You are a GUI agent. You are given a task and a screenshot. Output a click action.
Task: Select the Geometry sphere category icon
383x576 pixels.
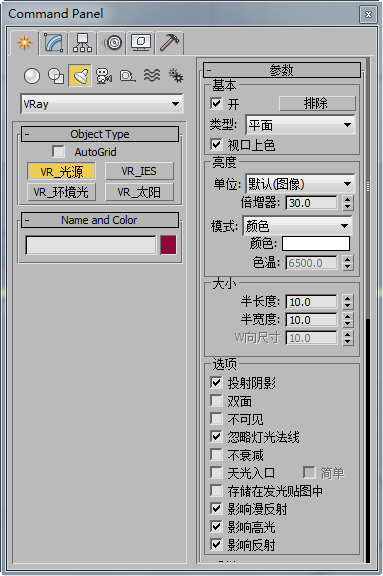(x=32, y=76)
